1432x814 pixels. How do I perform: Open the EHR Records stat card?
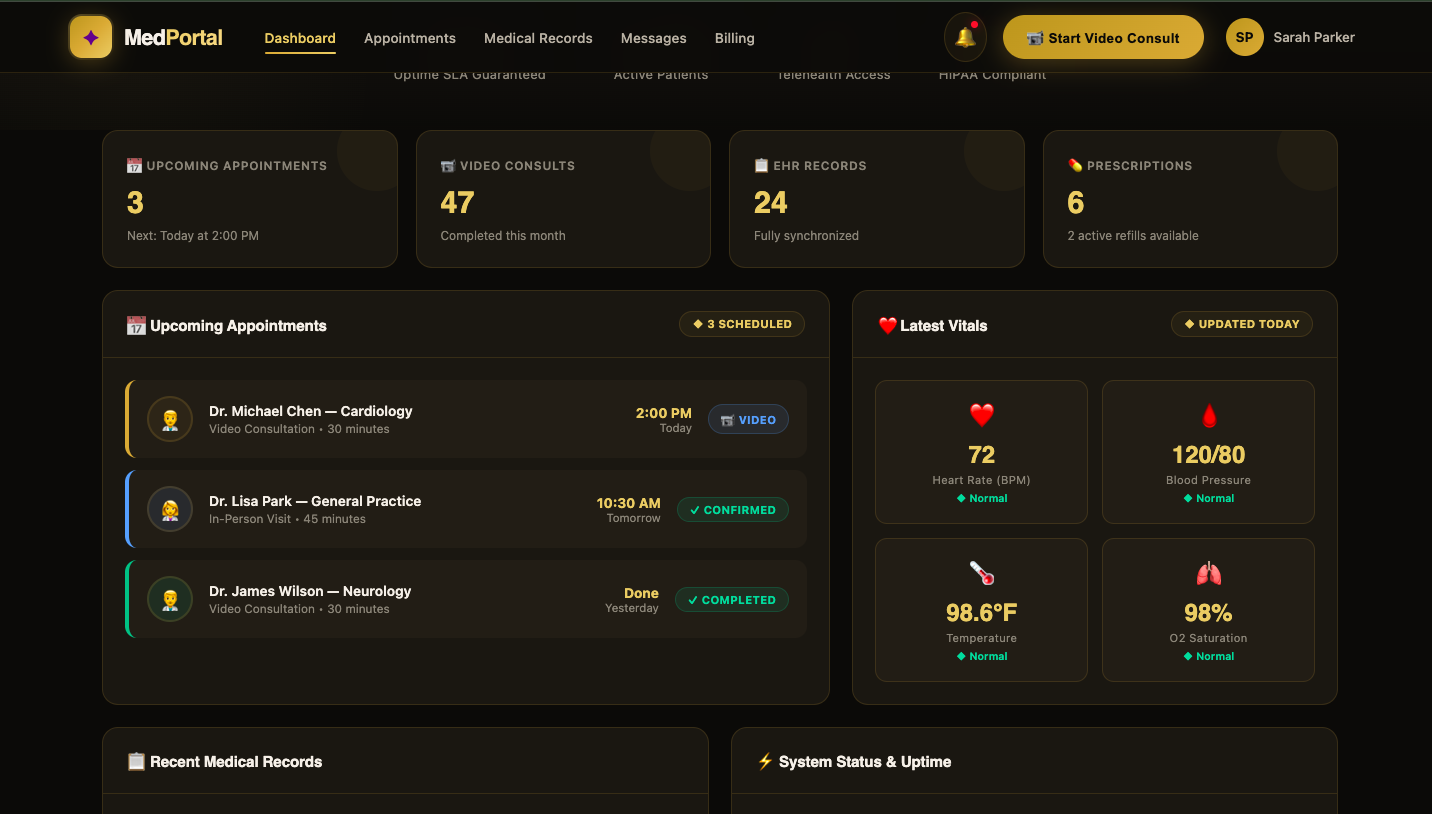coord(877,199)
